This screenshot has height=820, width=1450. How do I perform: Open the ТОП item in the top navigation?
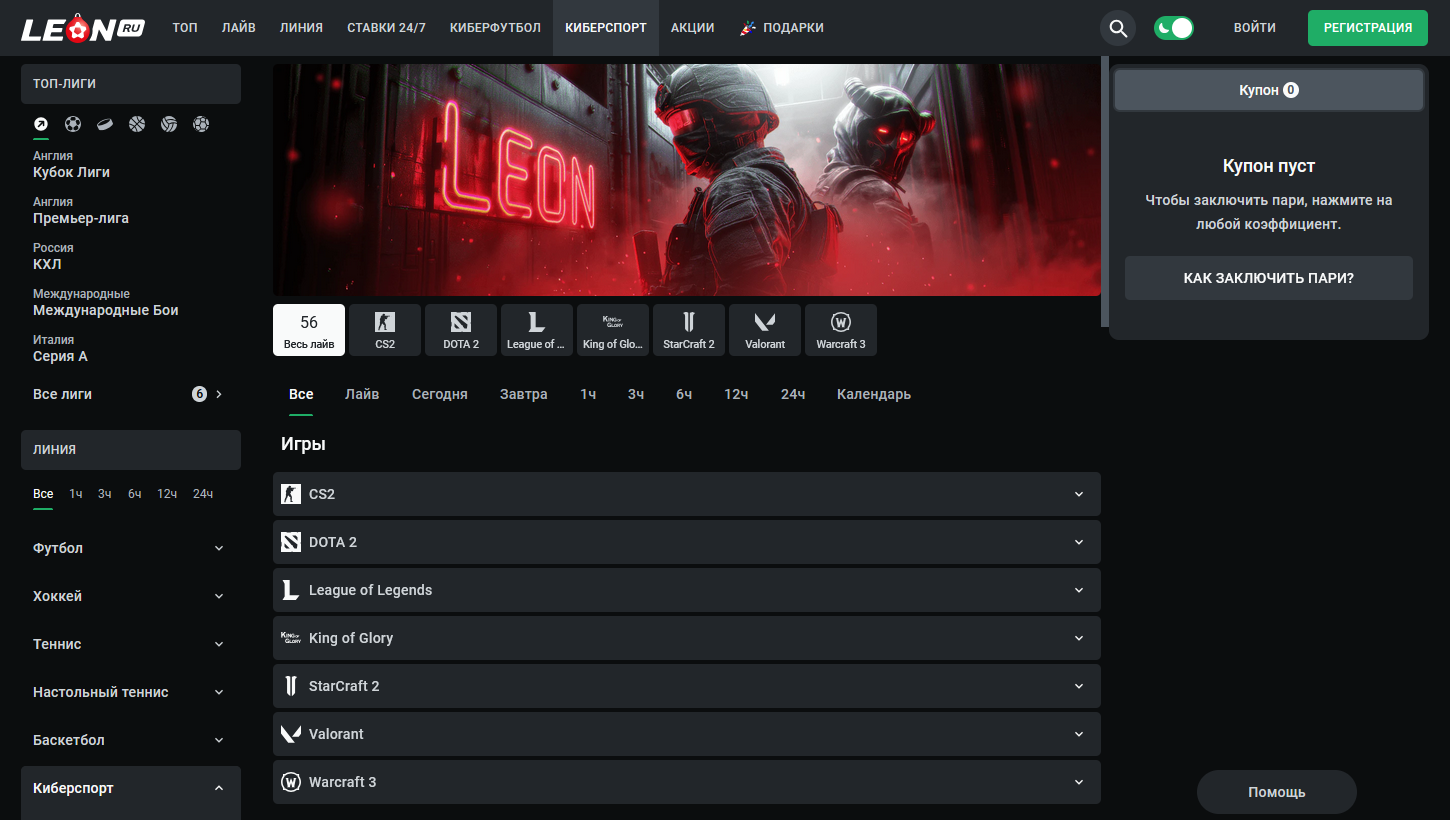pos(185,28)
